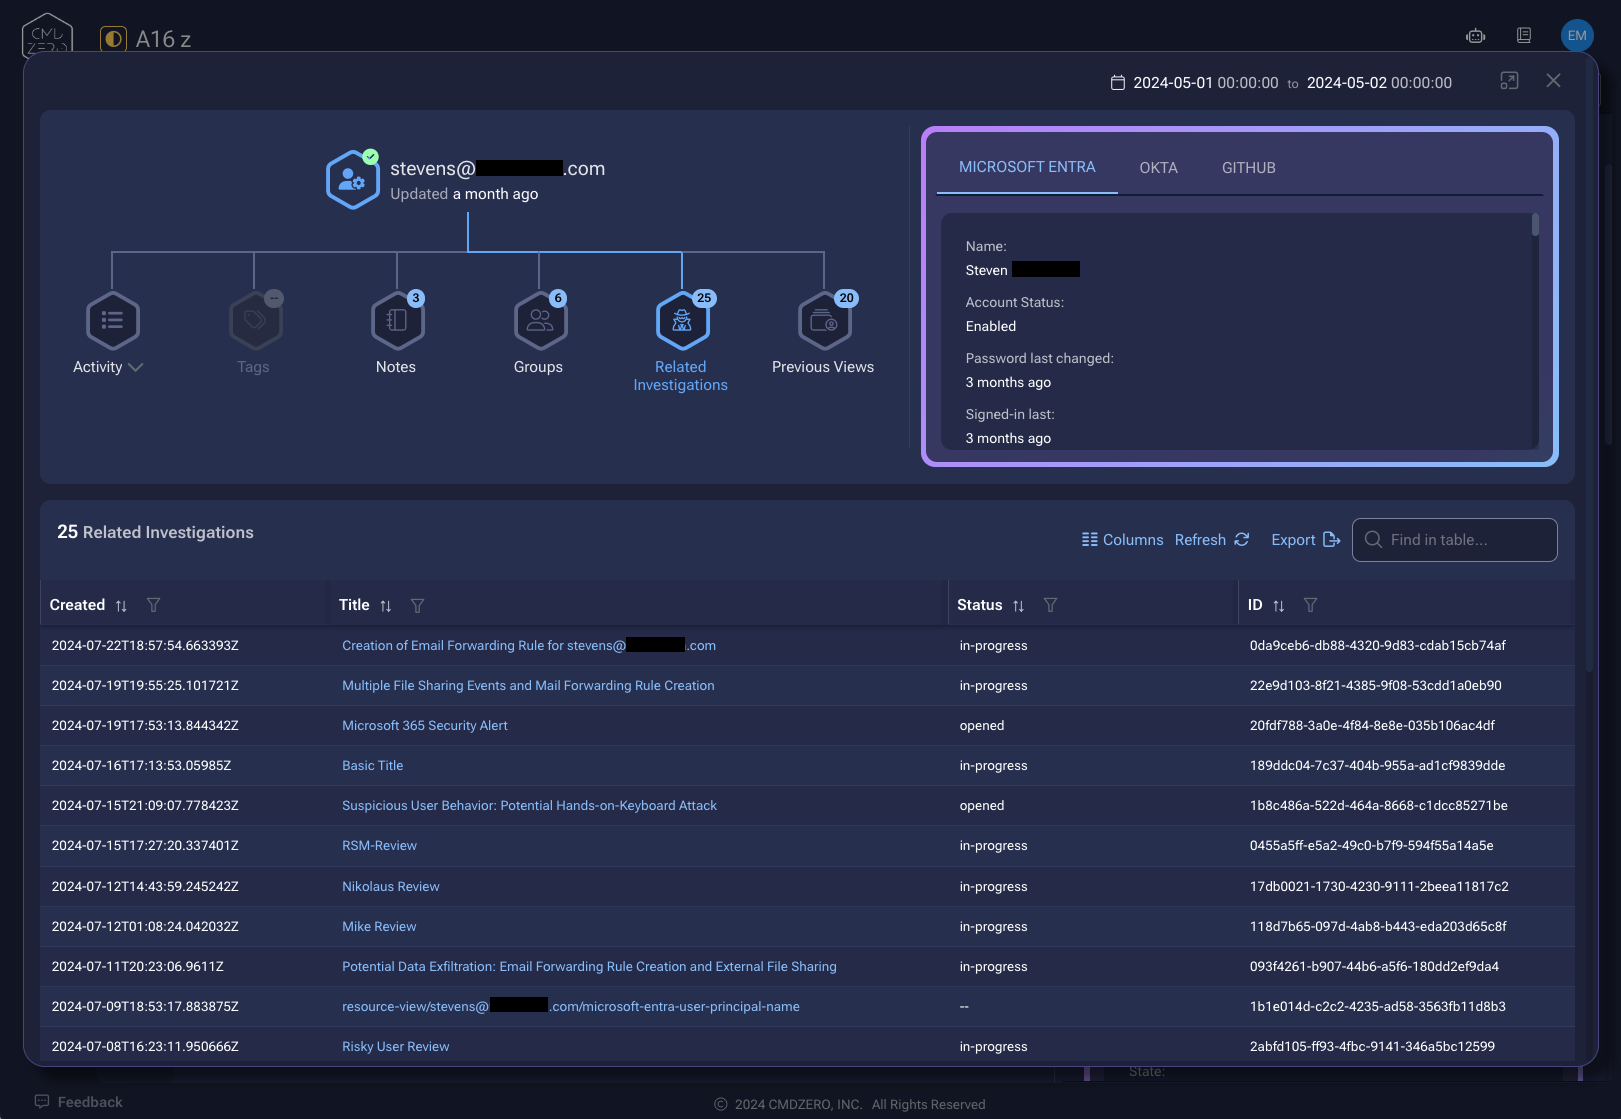This screenshot has height=1119, width=1621.
Task: Open the Nikolaus Review investigation
Action: tap(390, 887)
